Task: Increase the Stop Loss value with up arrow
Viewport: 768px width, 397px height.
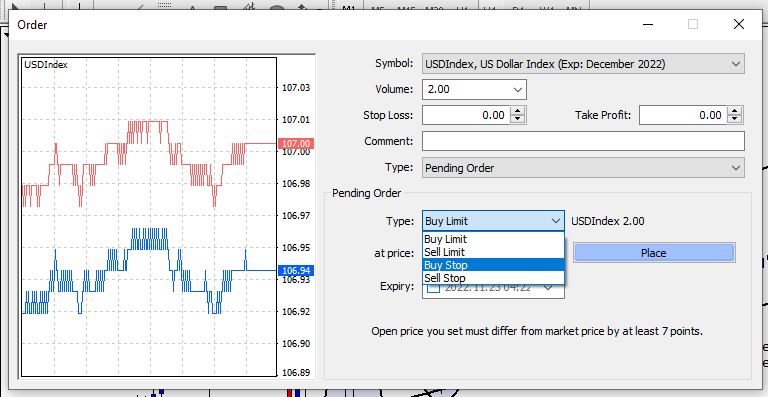Action: tap(518, 111)
